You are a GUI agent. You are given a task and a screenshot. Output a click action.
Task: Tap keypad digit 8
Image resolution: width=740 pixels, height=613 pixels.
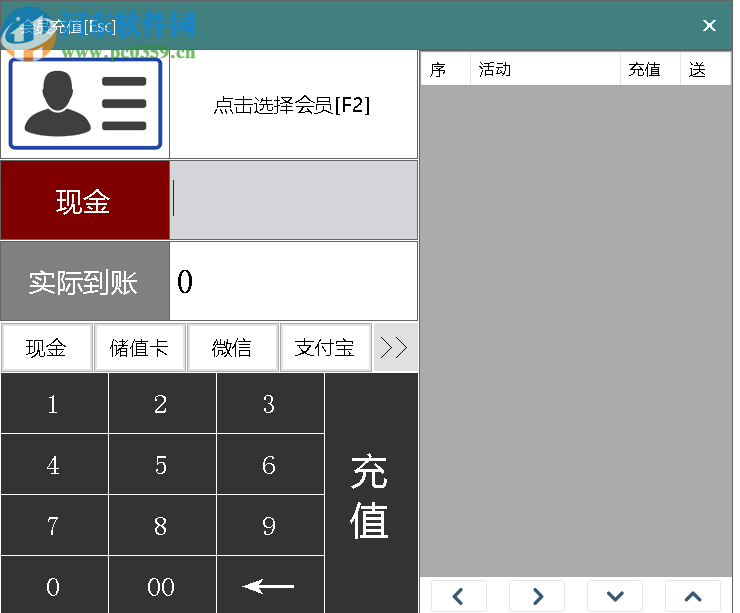tap(162, 525)
